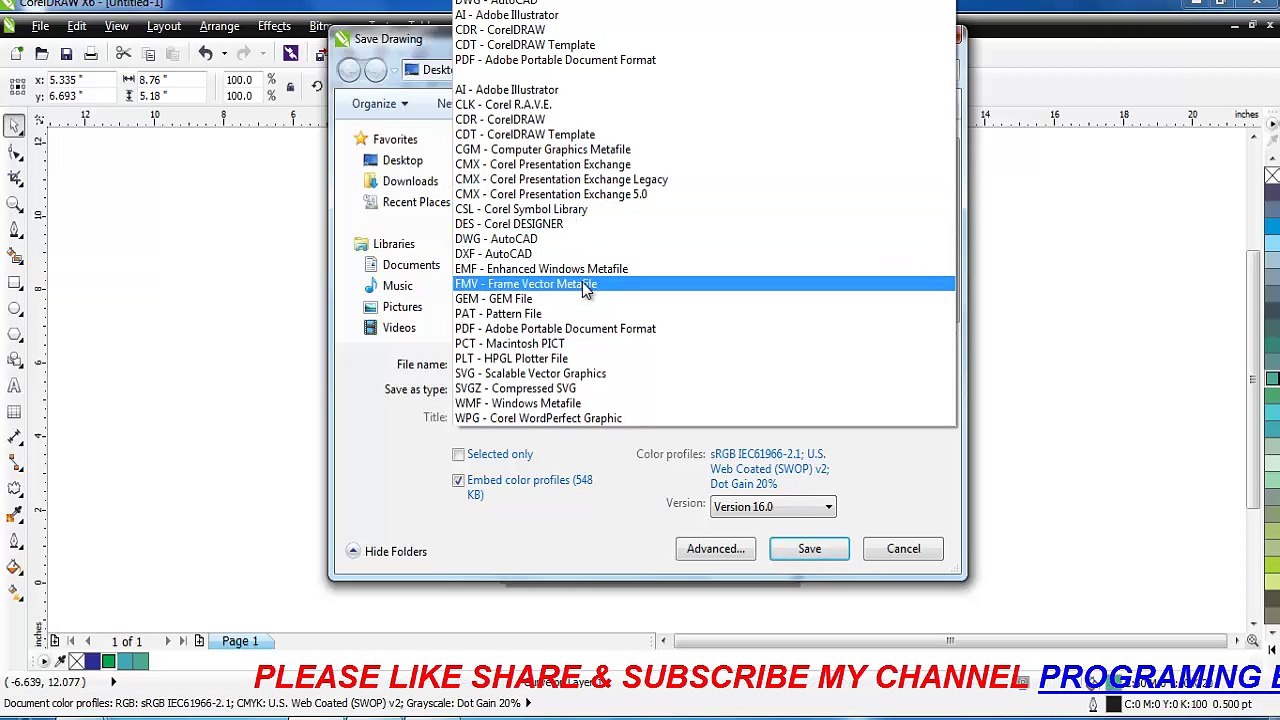Open the File menu
The height and width of the screenshot is (720, 1280).
[x=40, y=26]
